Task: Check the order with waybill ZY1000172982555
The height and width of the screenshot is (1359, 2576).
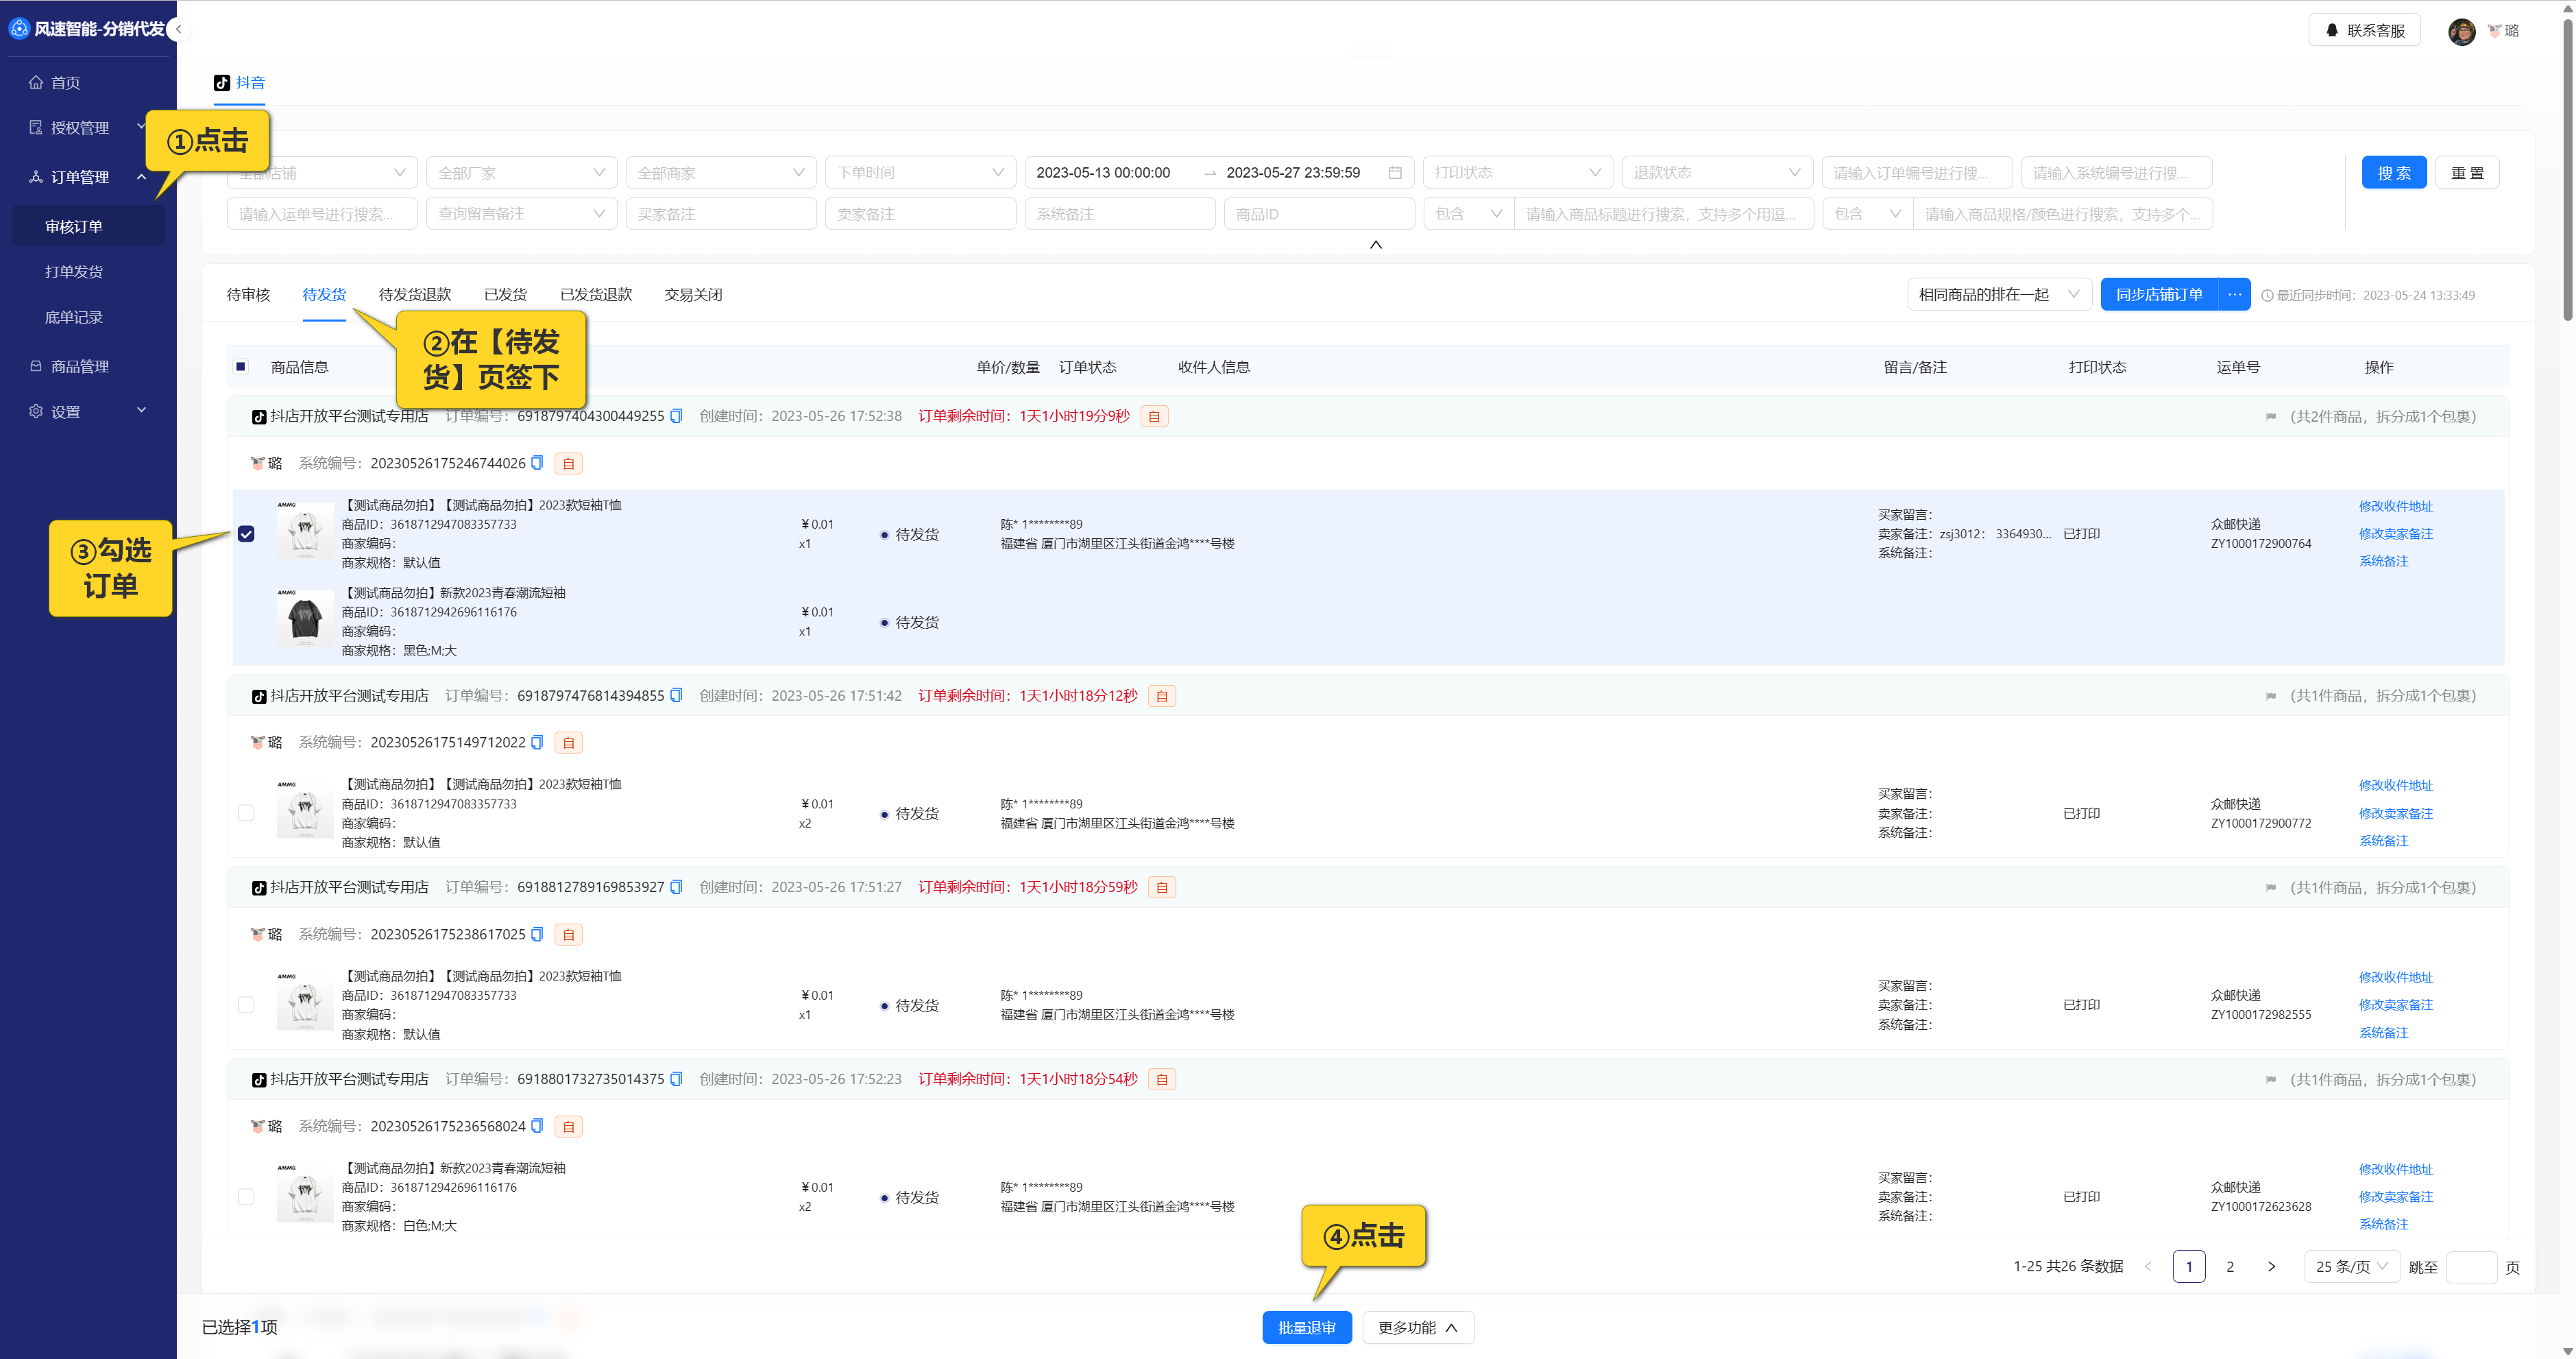Action: (x=246, y=1005)
